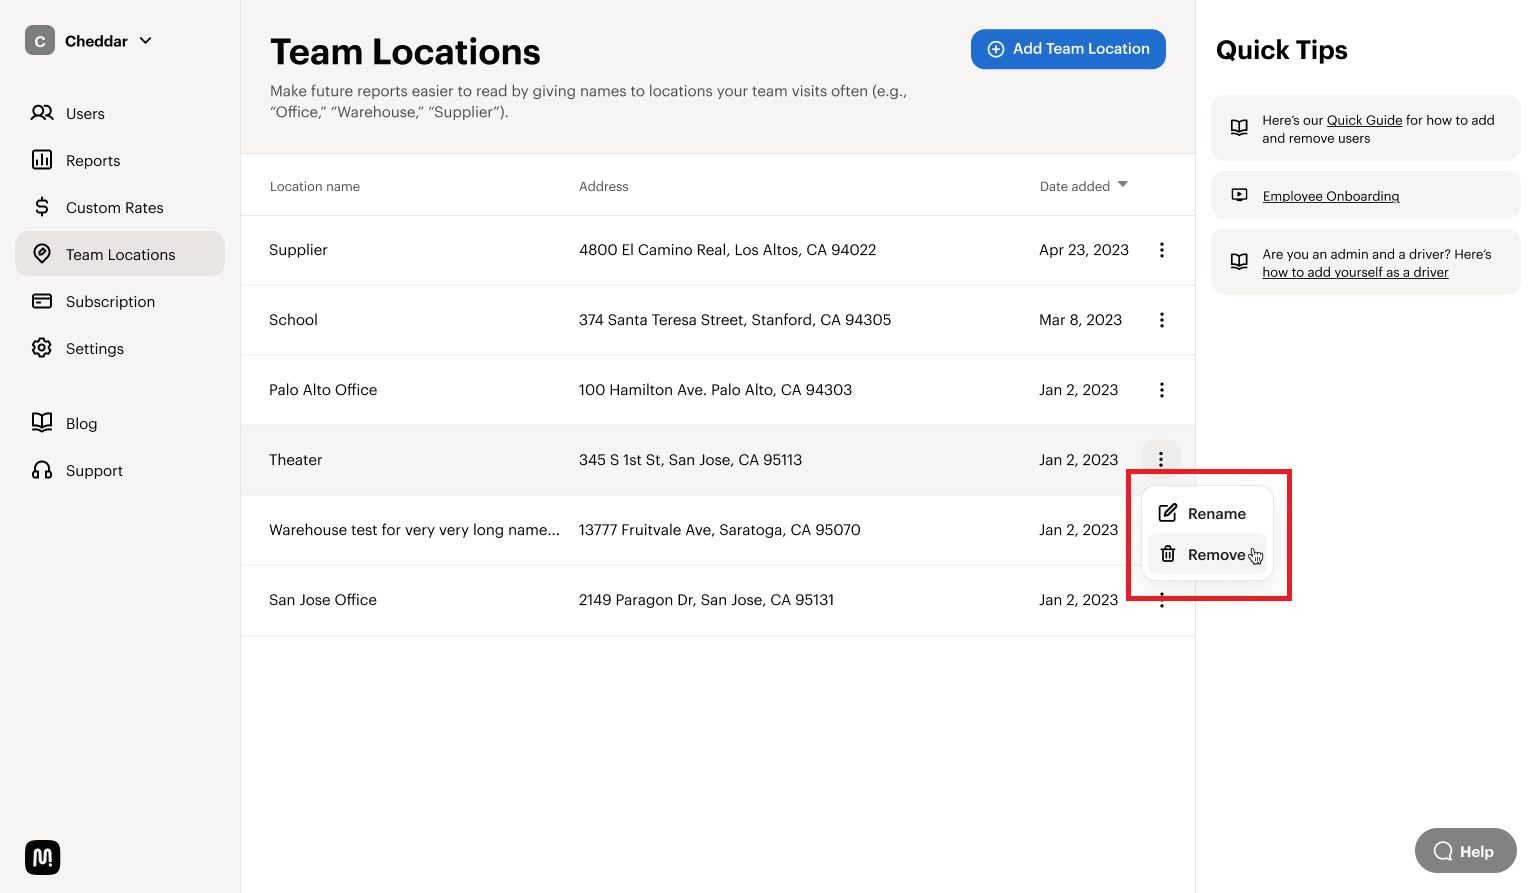Click the Users people icon
This screenshot has width=1536, height=893.
(42, 113)
